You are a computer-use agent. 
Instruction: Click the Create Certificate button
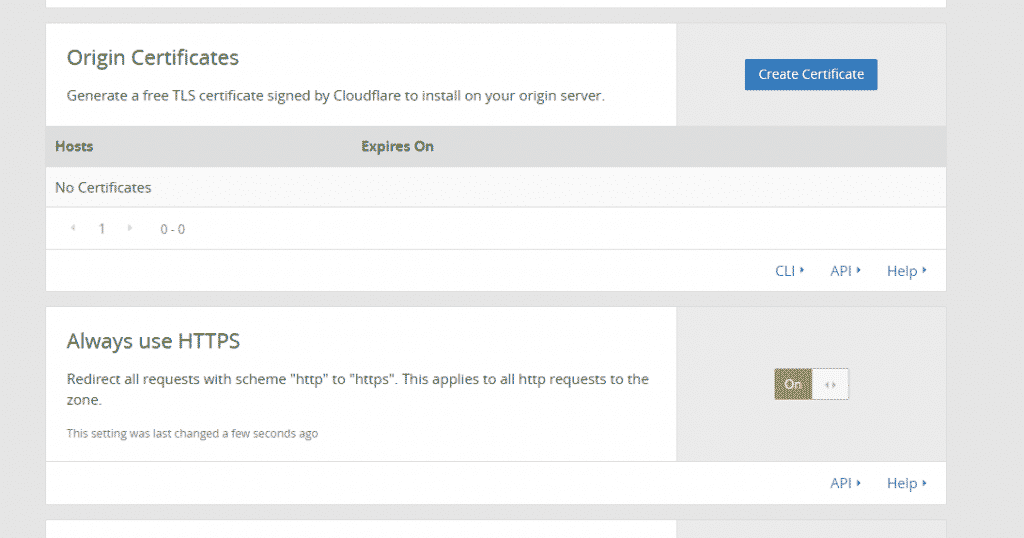click(x=810, y=74)
